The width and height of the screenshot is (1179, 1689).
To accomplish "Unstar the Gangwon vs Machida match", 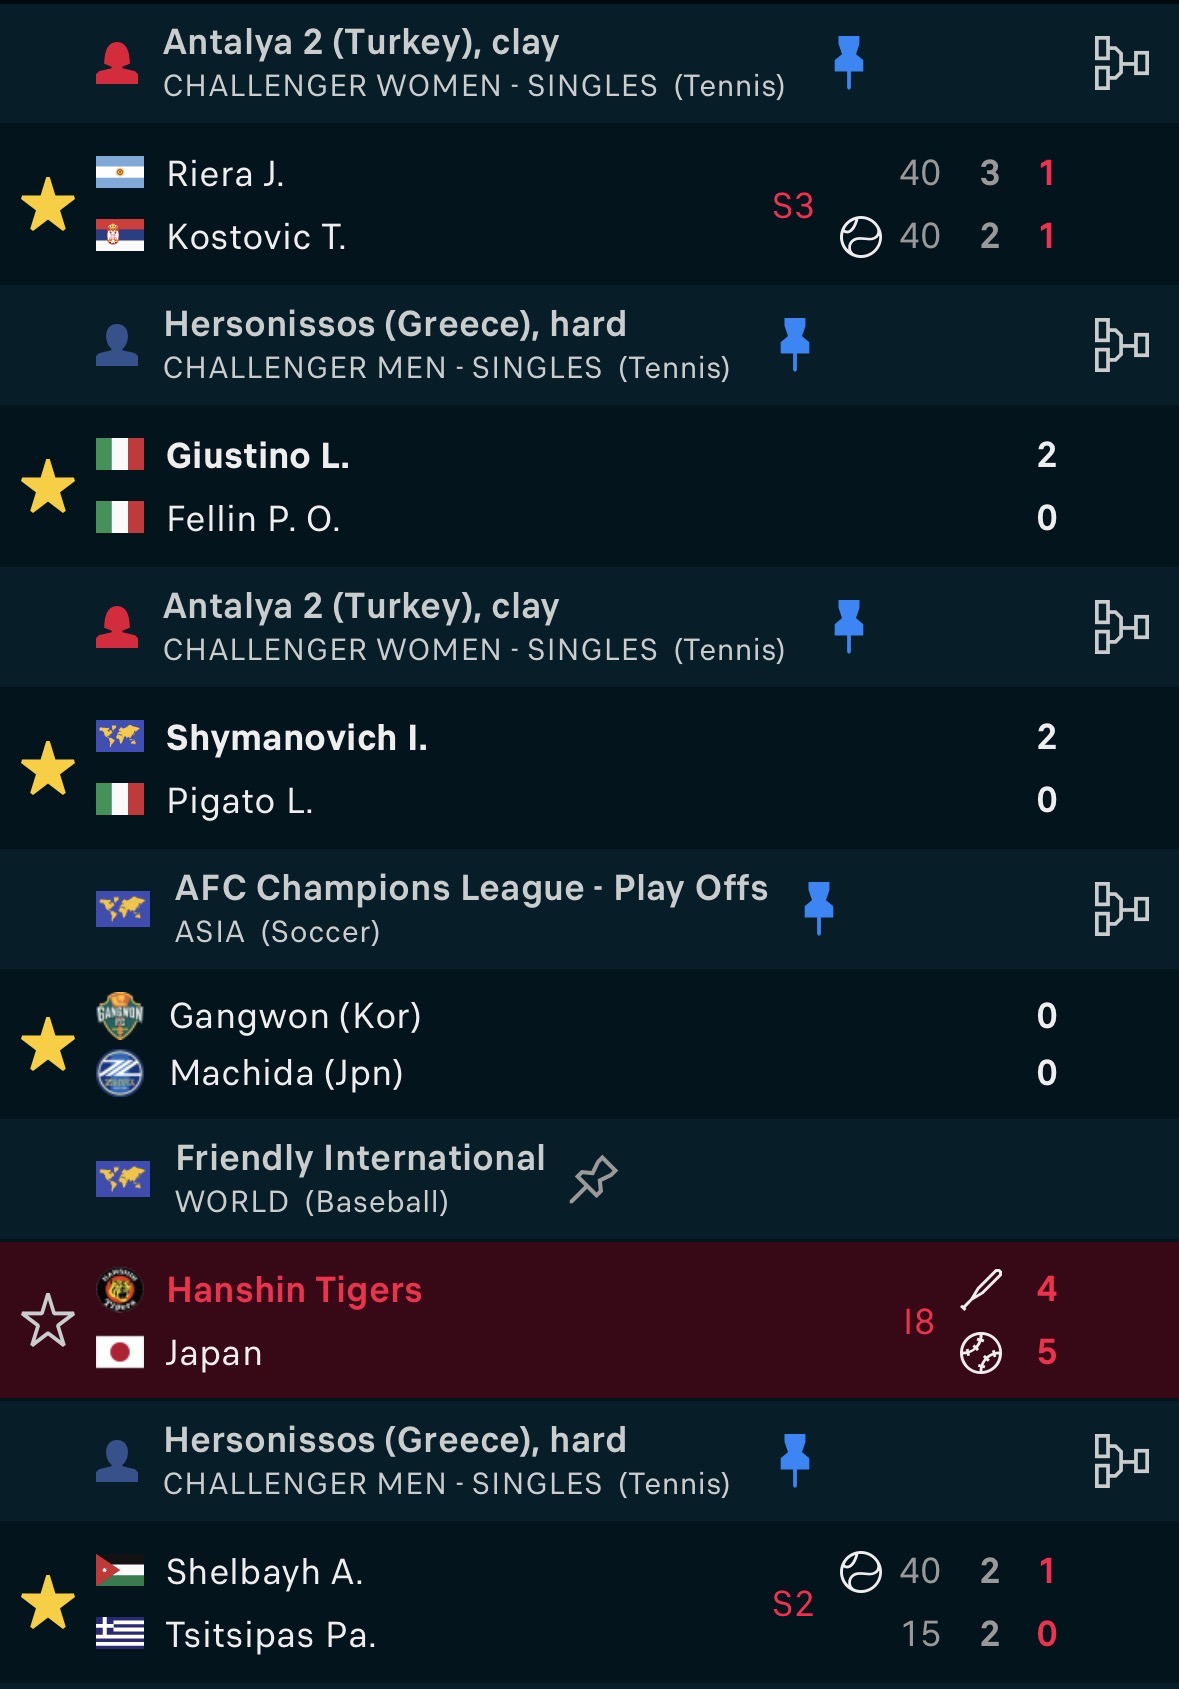I will (x=48, y=1045).
